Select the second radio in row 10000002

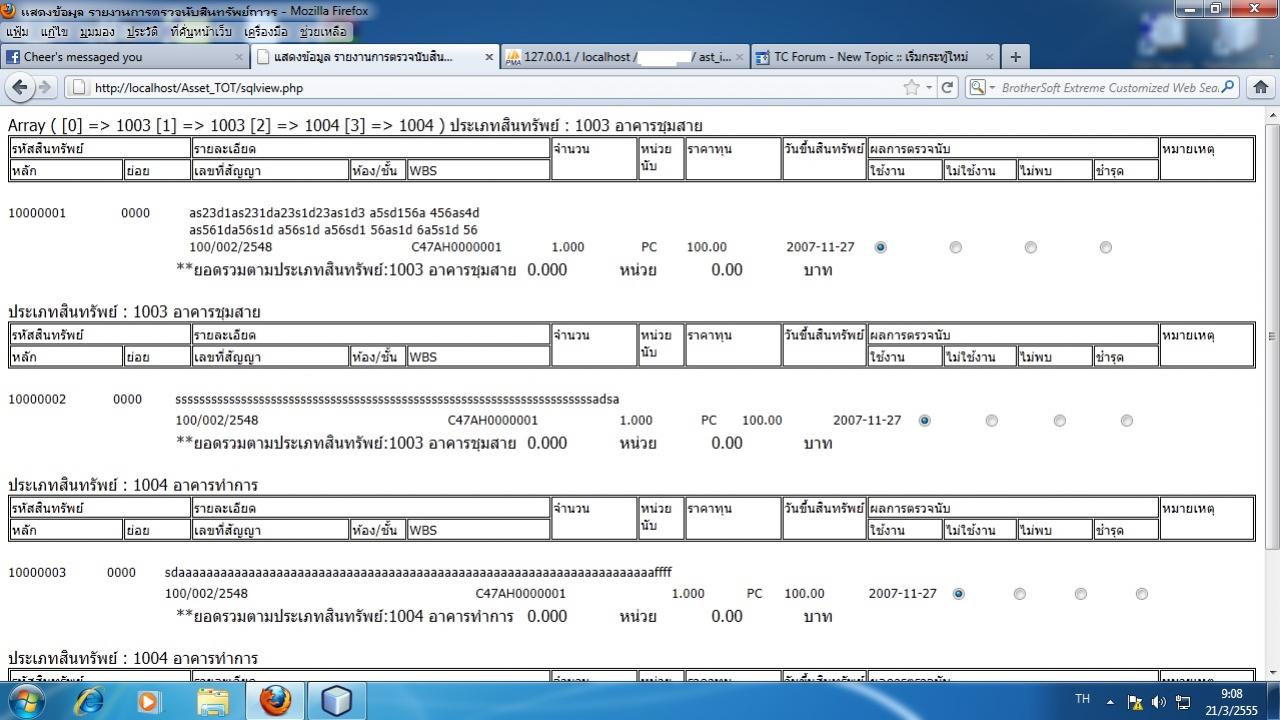992,421
